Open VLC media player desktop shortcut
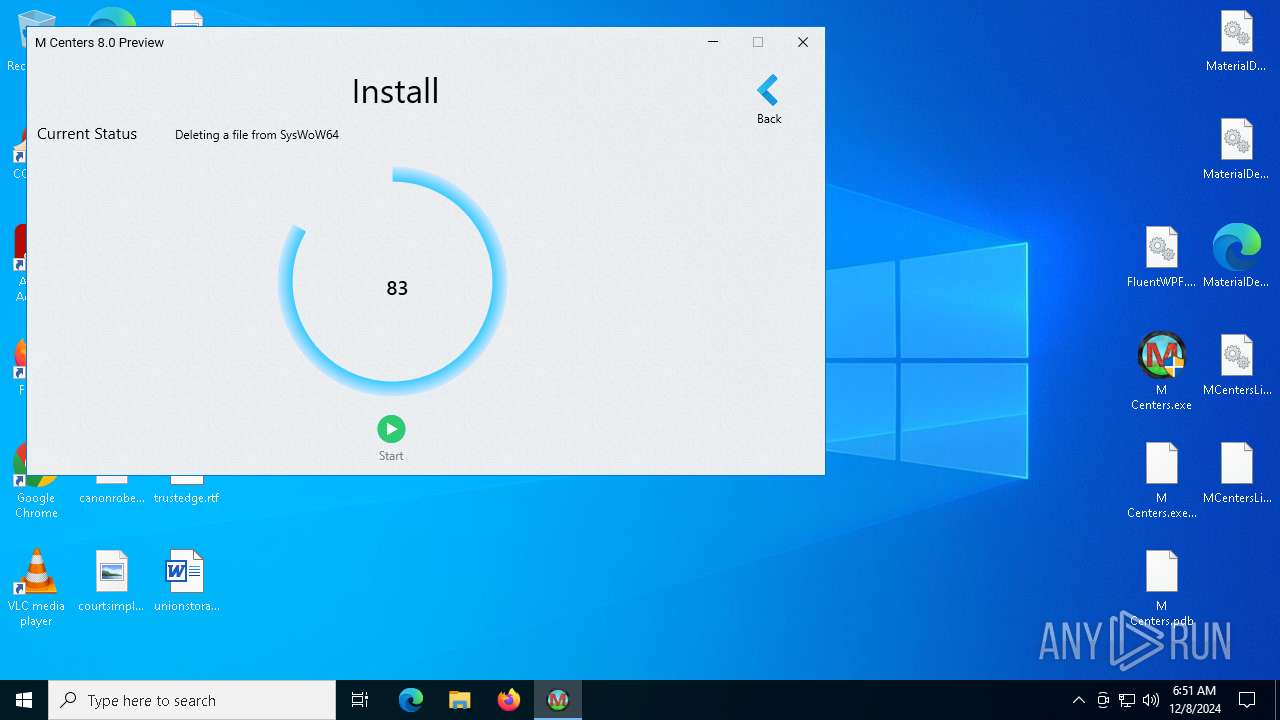Screen dimensions: 1280x720 pos(36,573)
